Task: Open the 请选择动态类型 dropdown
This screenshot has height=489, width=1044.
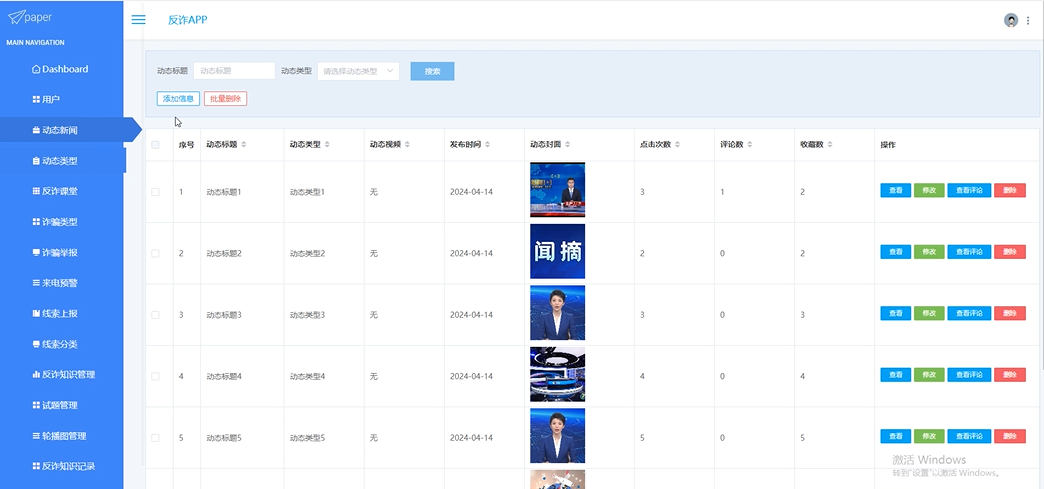Action: [x=358, y=71]
